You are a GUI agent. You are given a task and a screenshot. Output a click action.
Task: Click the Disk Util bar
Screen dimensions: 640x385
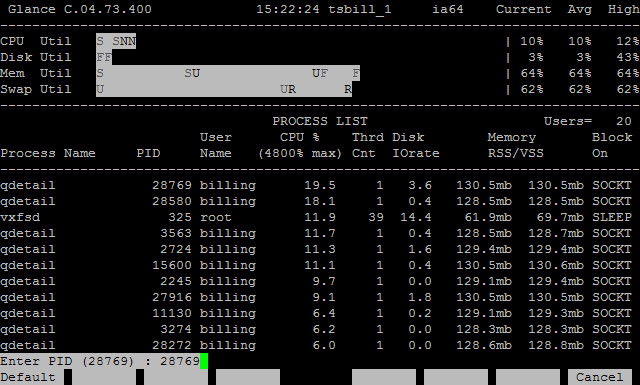pos(104,57)
